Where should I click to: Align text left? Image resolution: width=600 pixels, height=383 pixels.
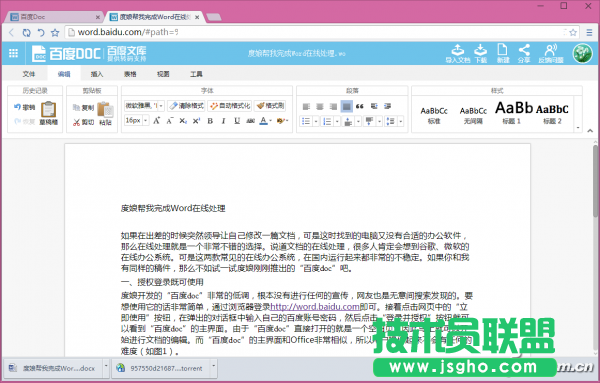(x=306, y=106)
